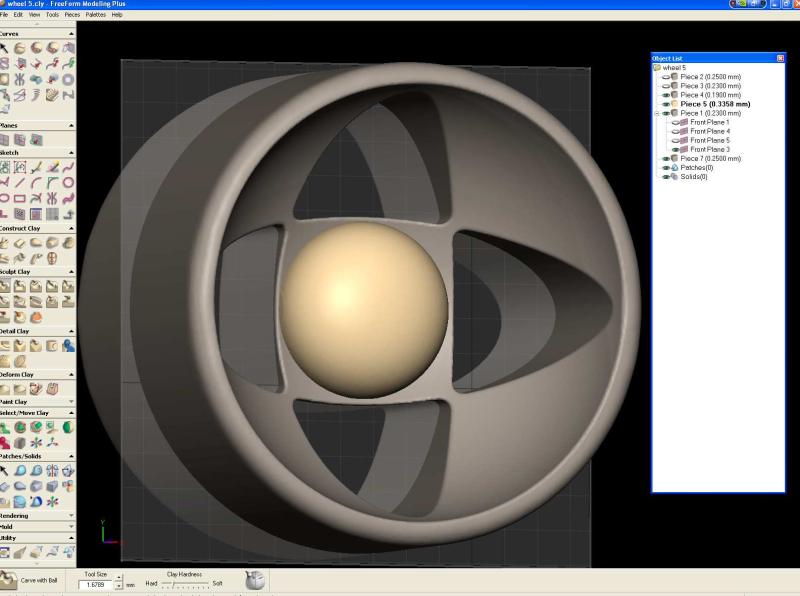Click the Tool Size input field
Viewport: 800px width, 596px height.
95,583
